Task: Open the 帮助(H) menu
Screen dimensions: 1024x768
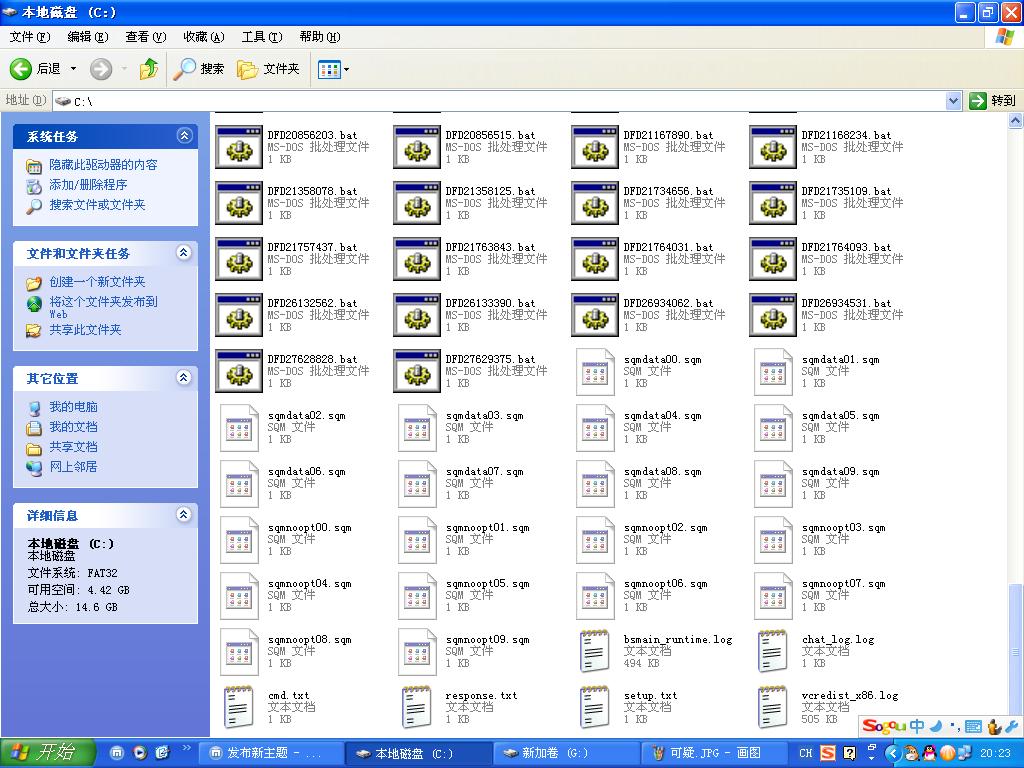Action: 320,37
